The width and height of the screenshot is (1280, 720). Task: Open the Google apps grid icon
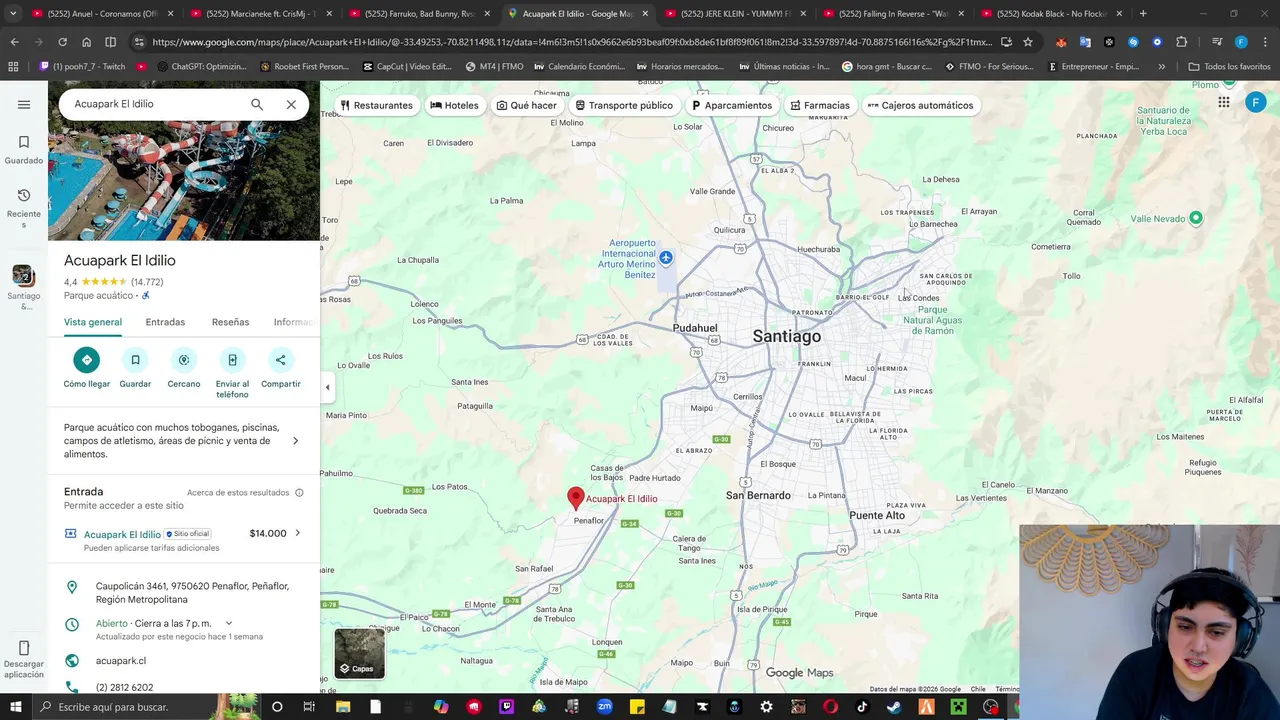point(1224,103)
